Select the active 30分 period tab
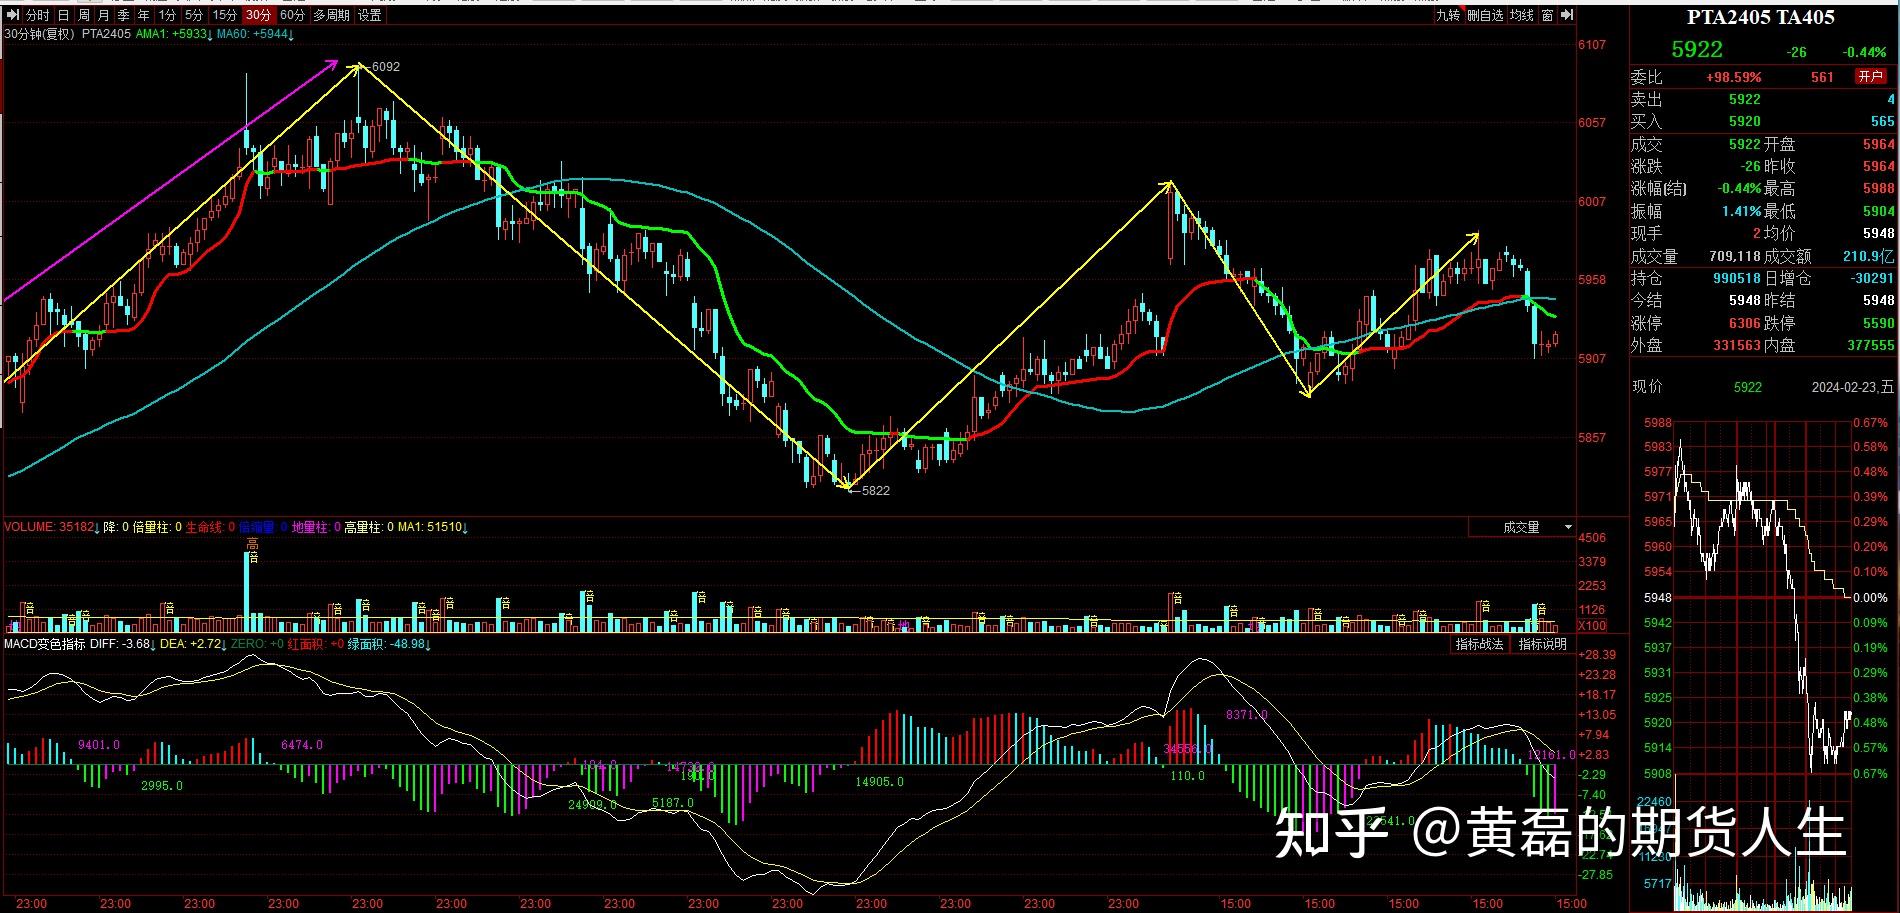 coord(258,15)
